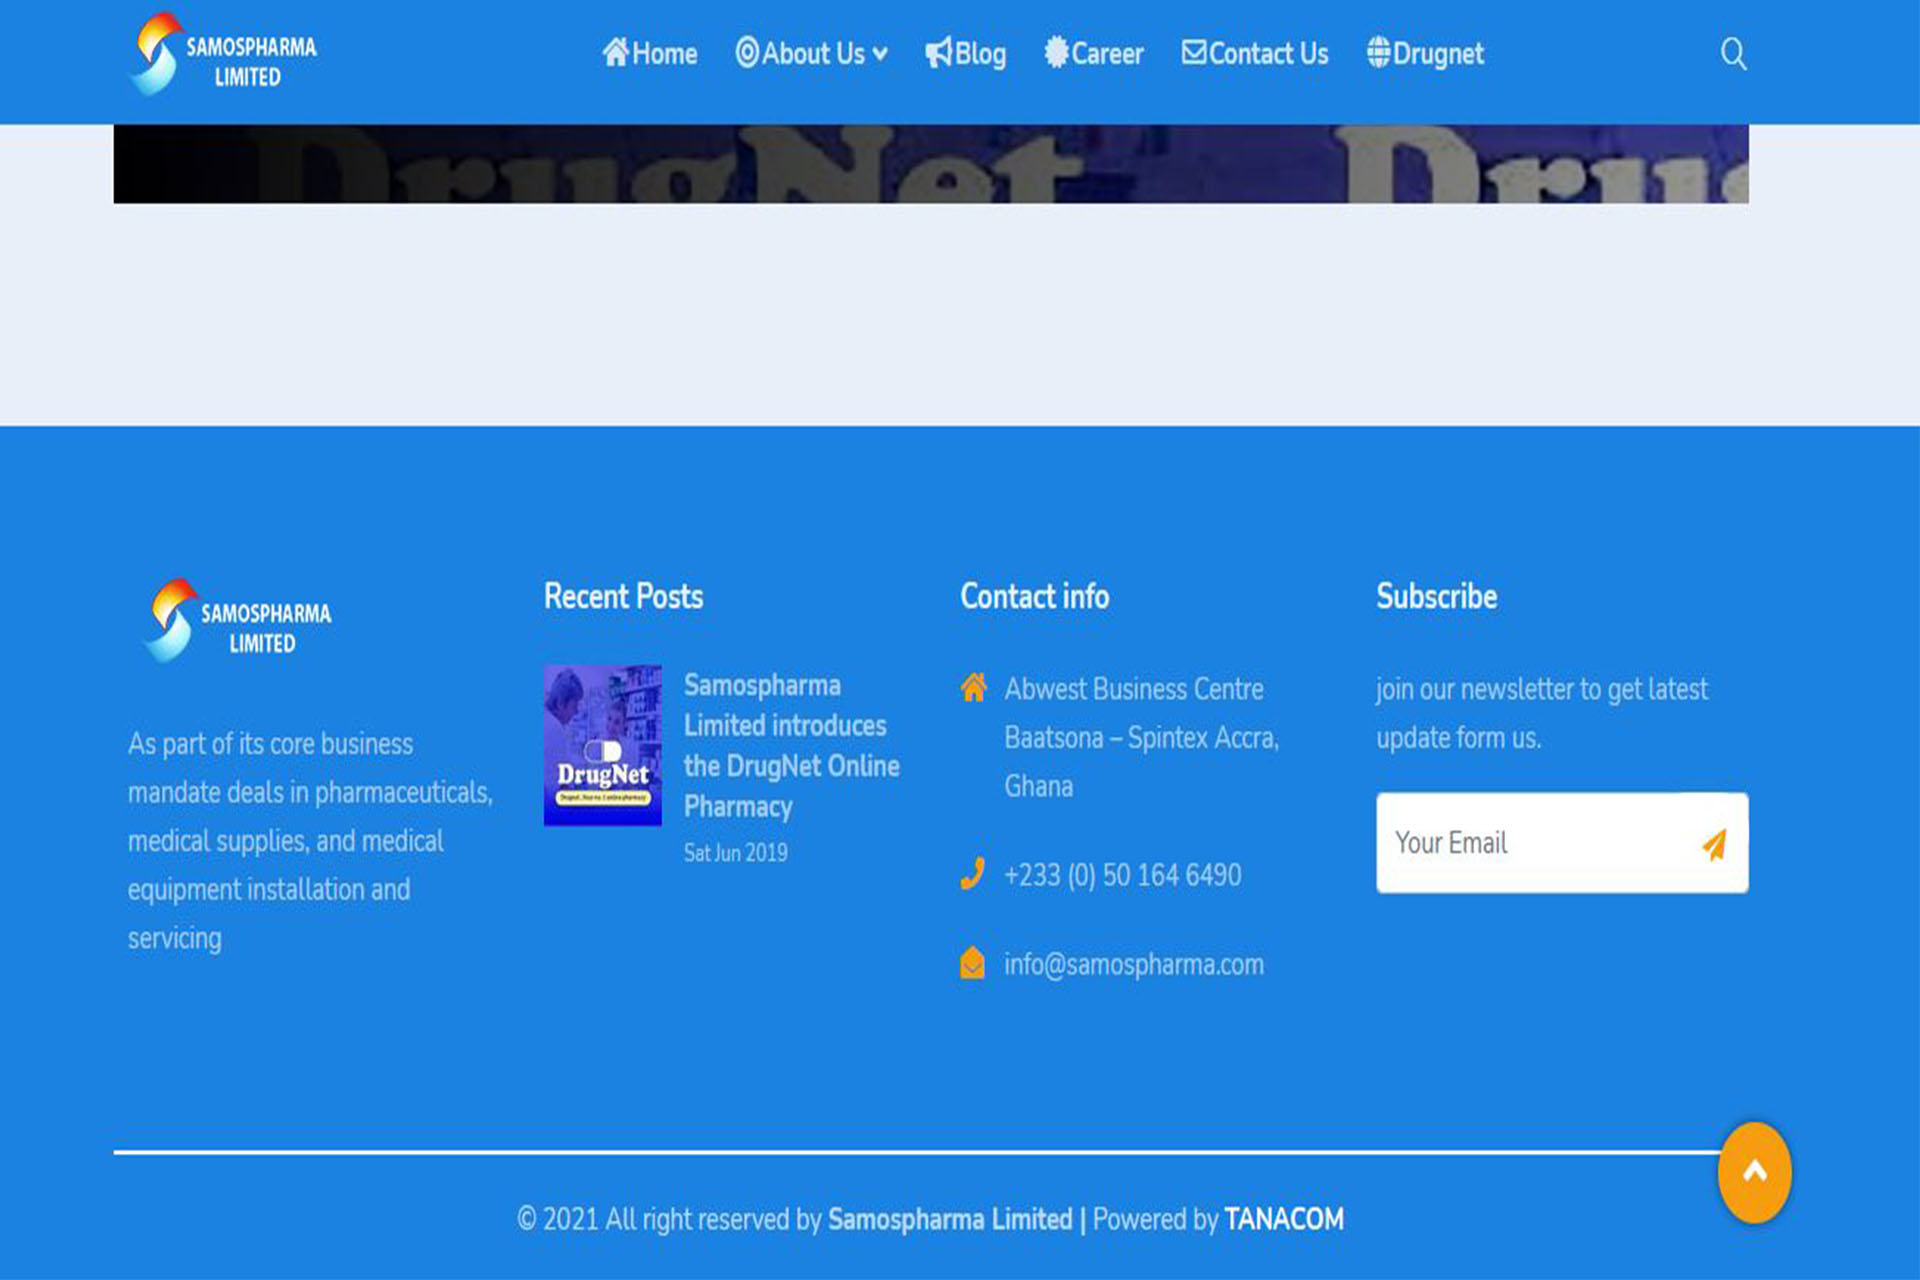Click the Recent Posts heading
Viewport: 1920px width, 1280px height.
623,597
